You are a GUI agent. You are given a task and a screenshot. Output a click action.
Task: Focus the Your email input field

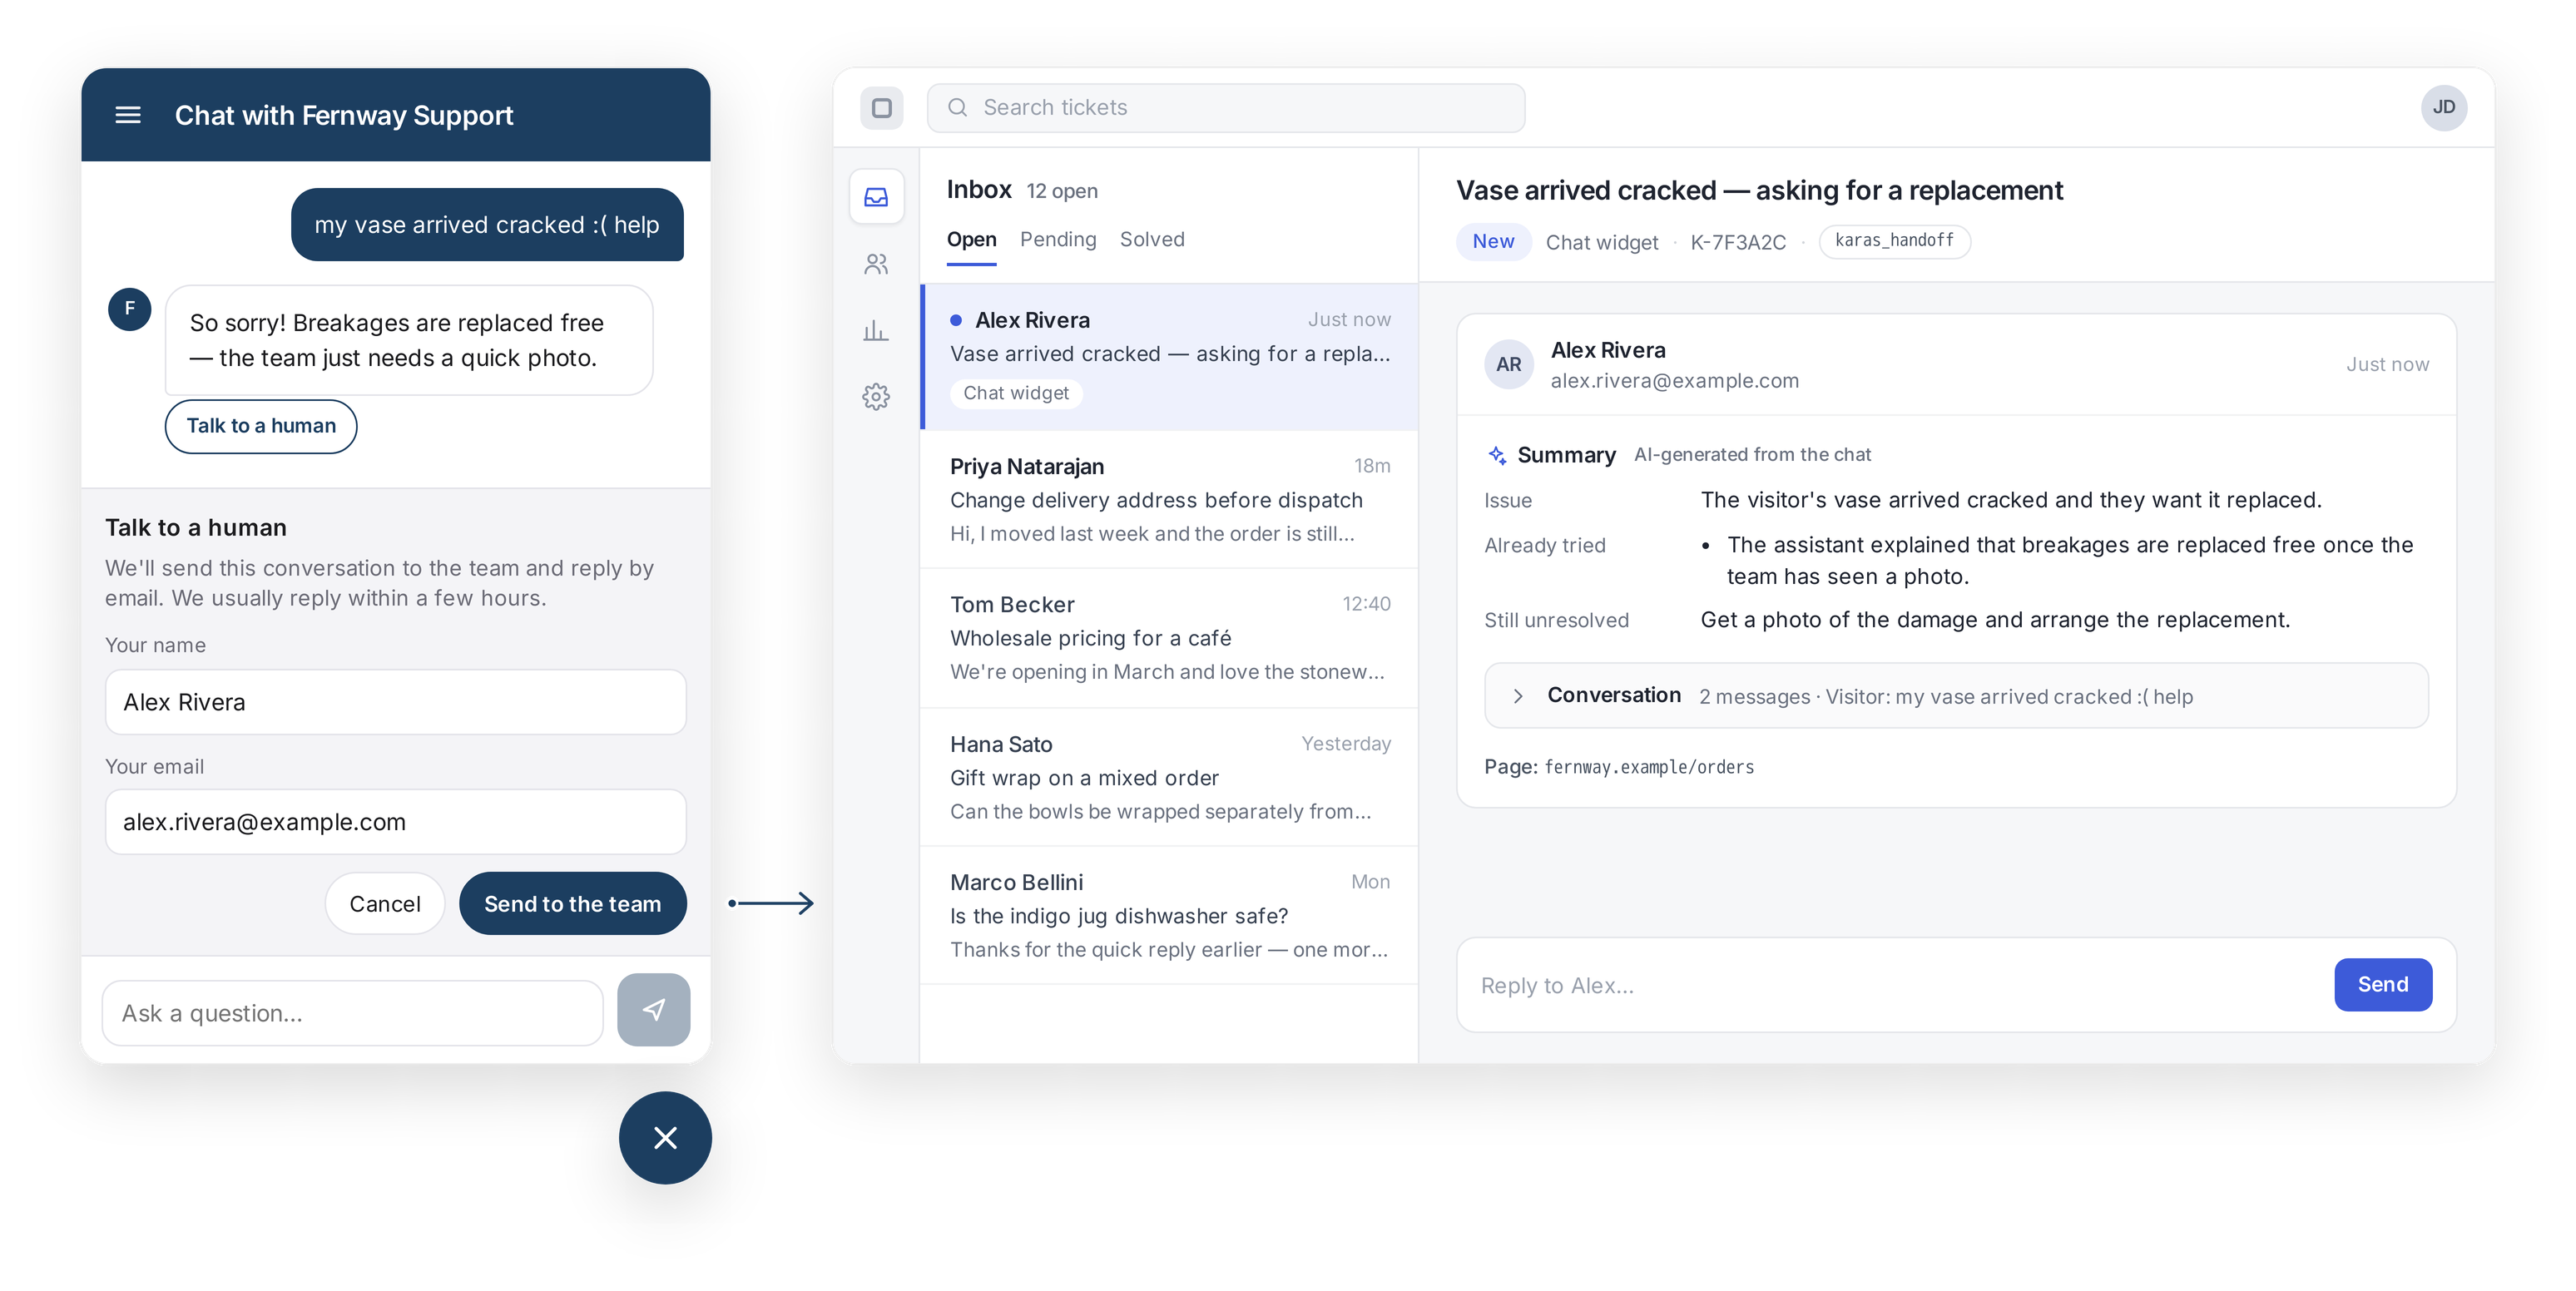pyautogui.click(x=396, y=822)
